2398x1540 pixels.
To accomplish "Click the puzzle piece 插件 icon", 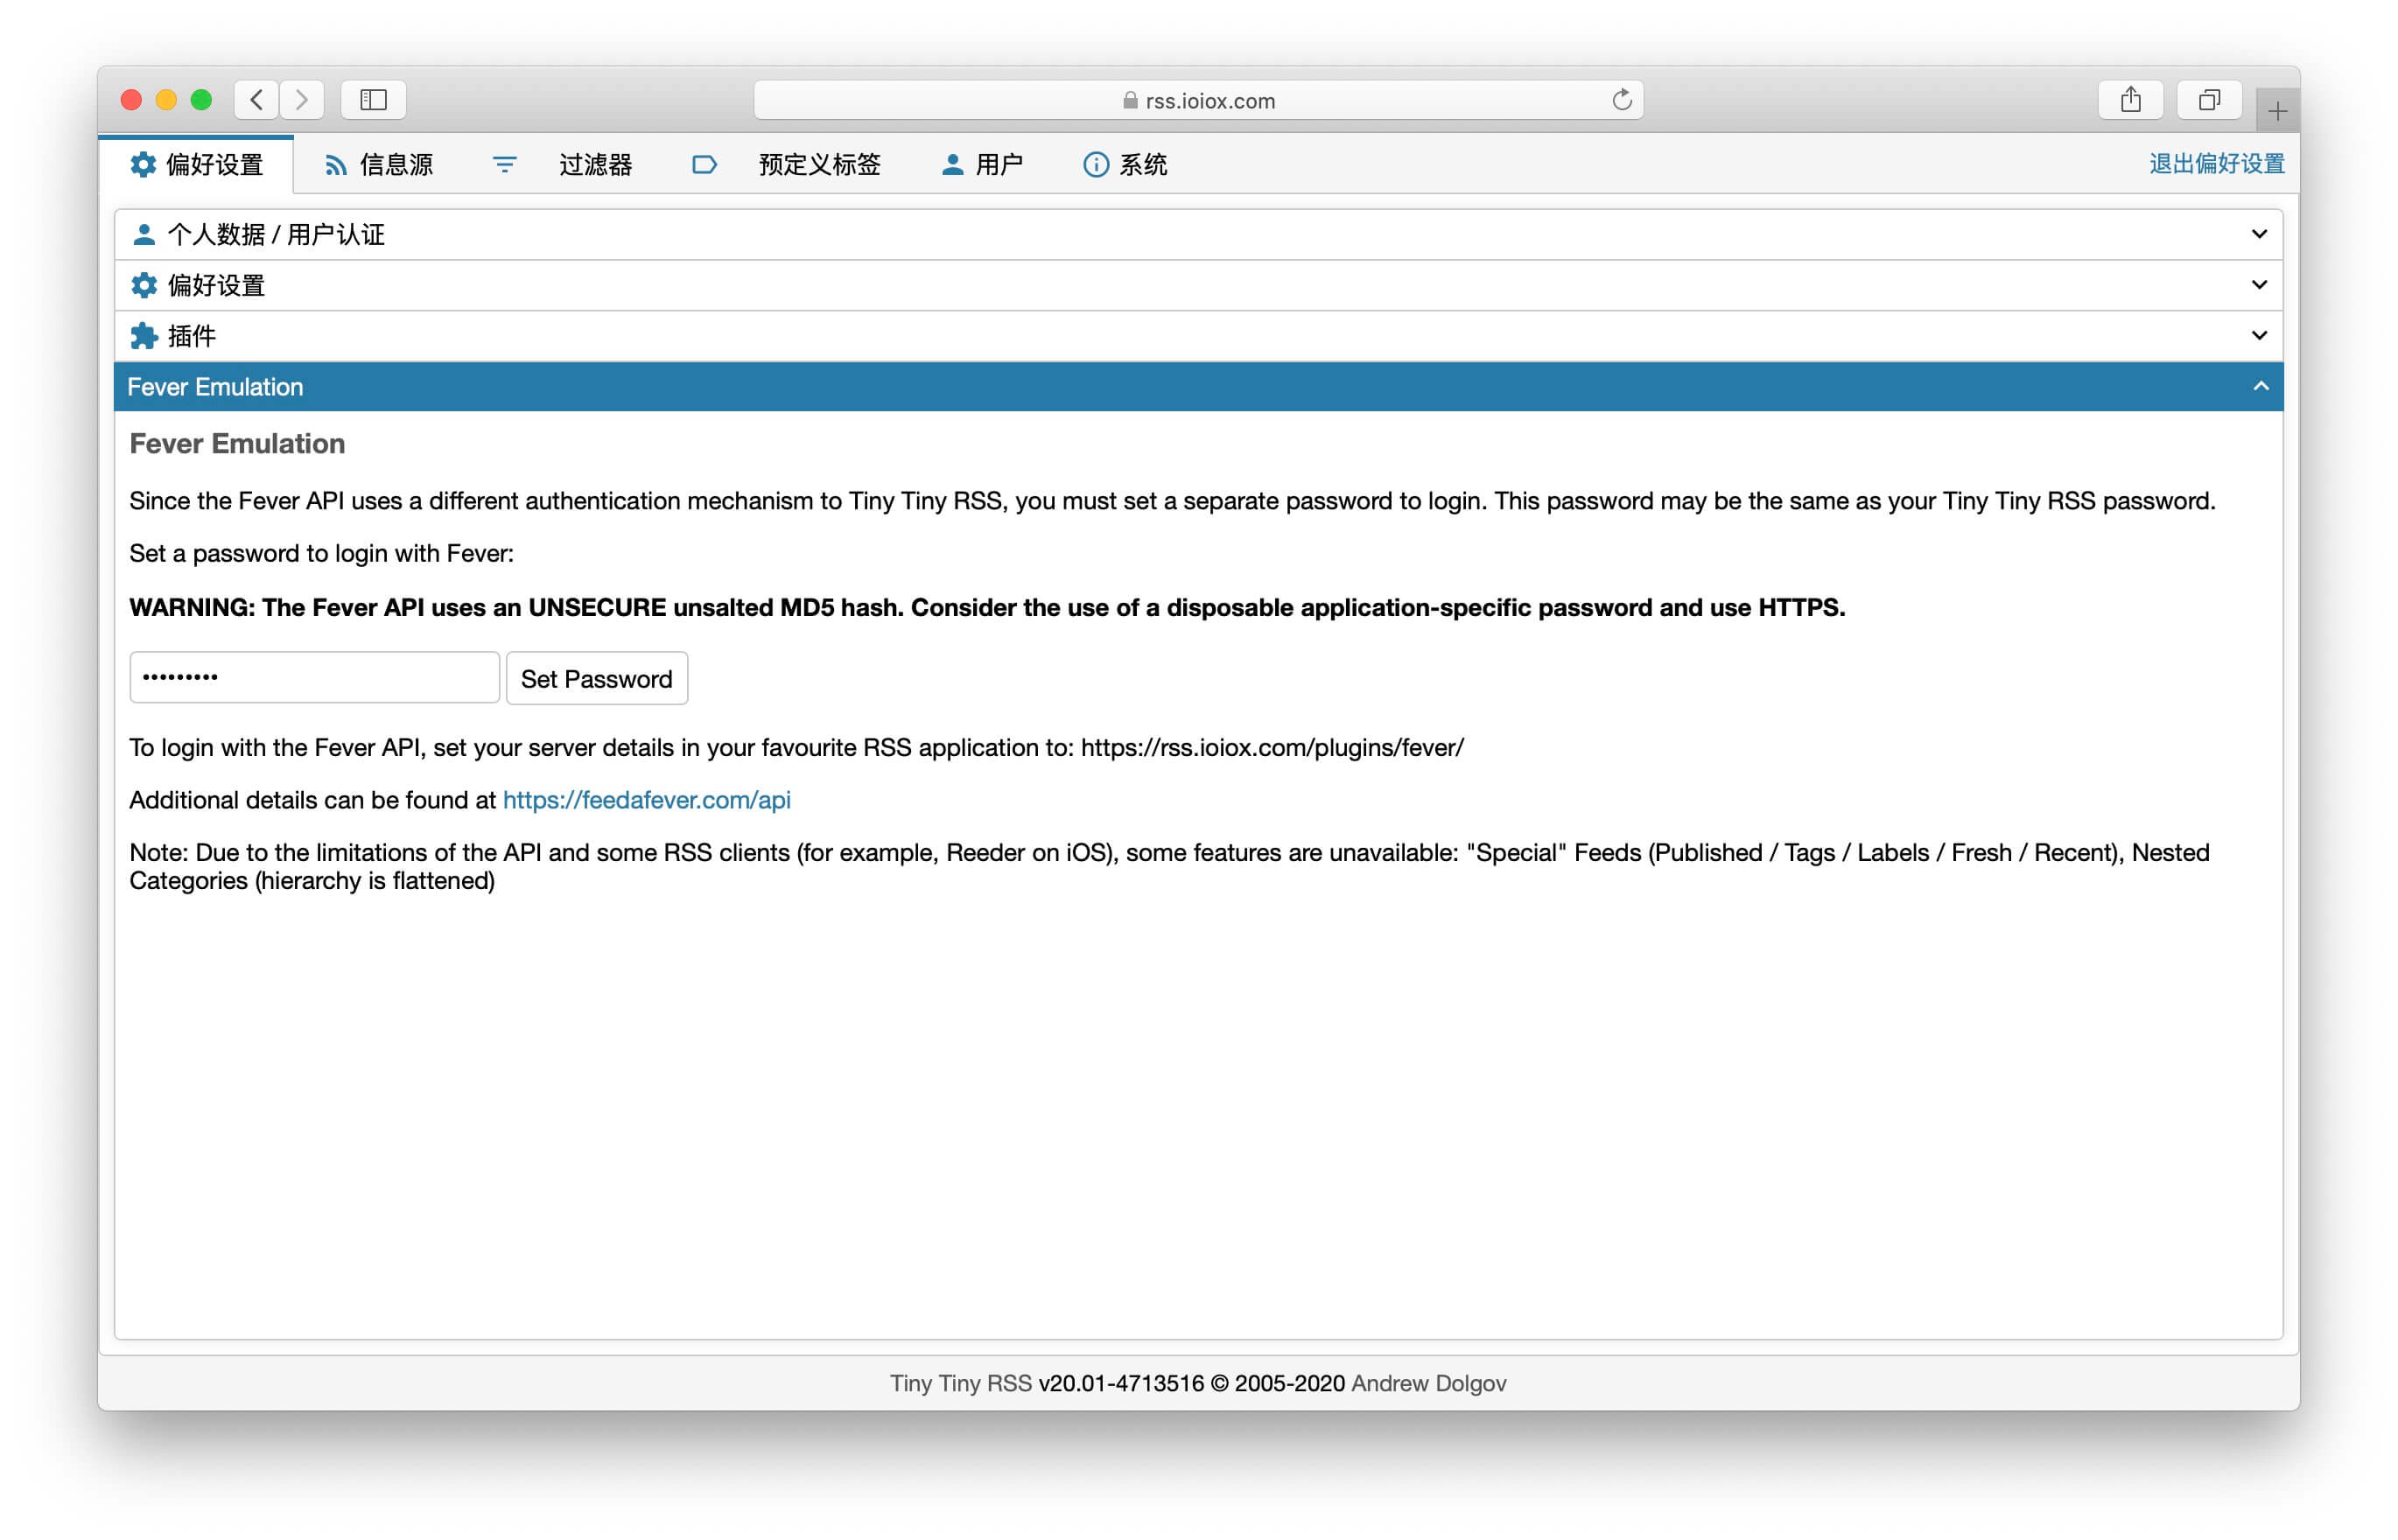I will tap(144, 336).
